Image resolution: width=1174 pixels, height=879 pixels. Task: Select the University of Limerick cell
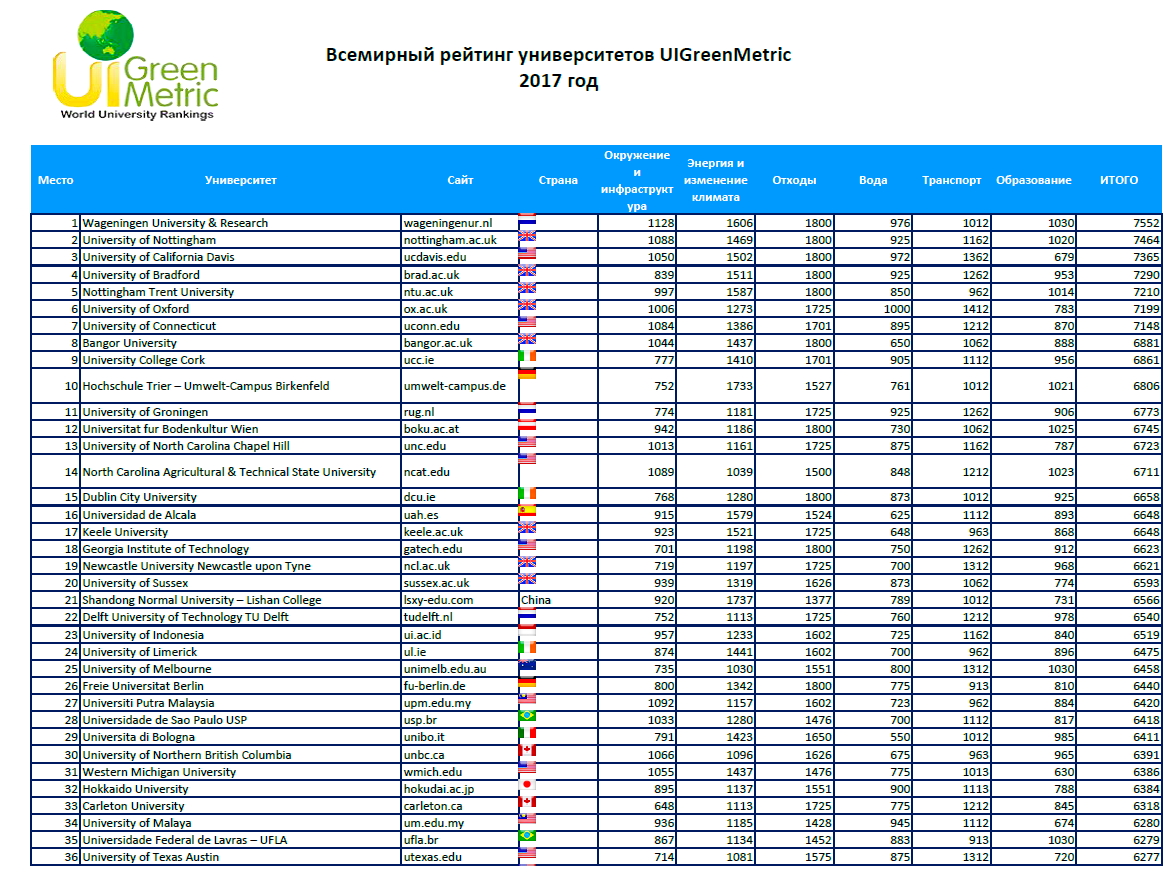click(x=240, y=652)
